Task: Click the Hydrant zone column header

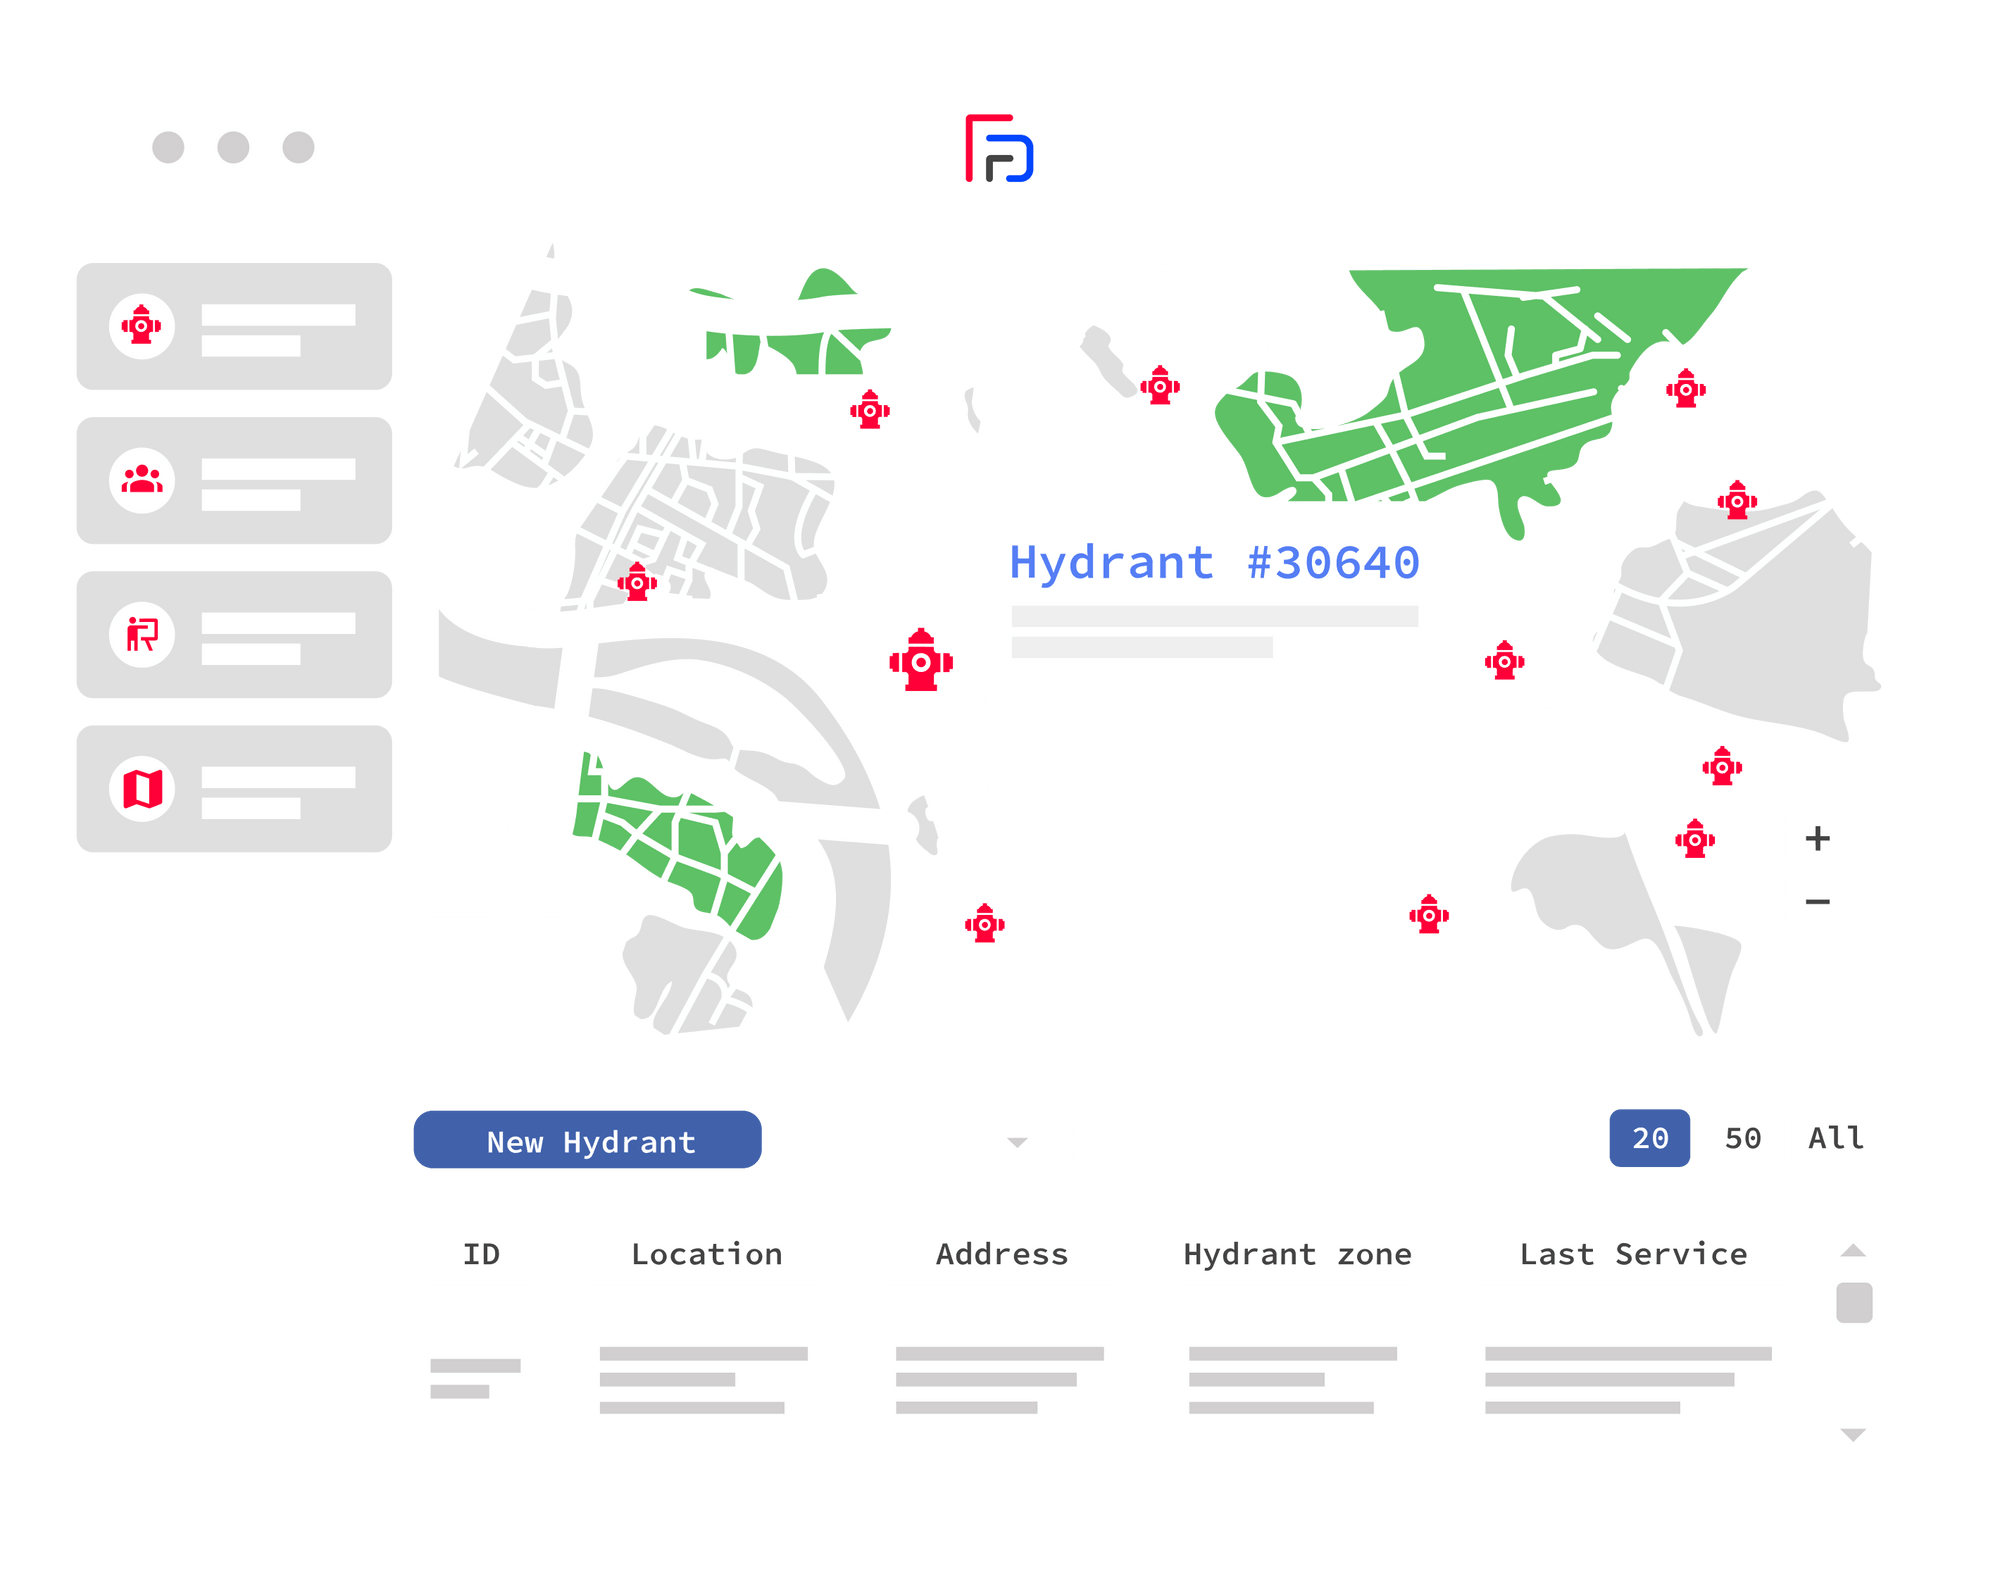Action: pos(1295,1255)
